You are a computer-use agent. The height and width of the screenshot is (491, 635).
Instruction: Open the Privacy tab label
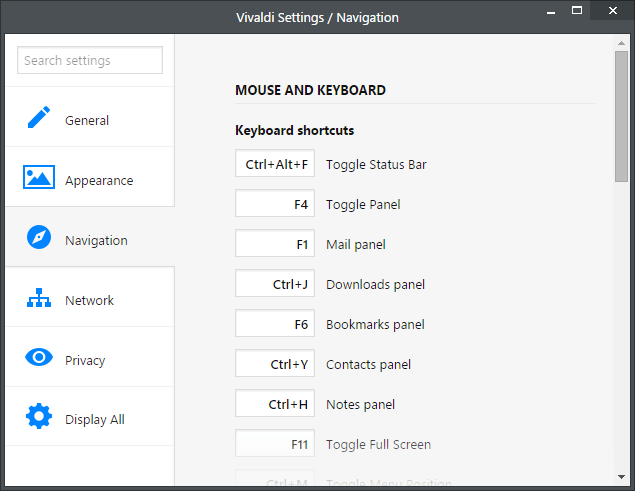click(x=85, y=361)
